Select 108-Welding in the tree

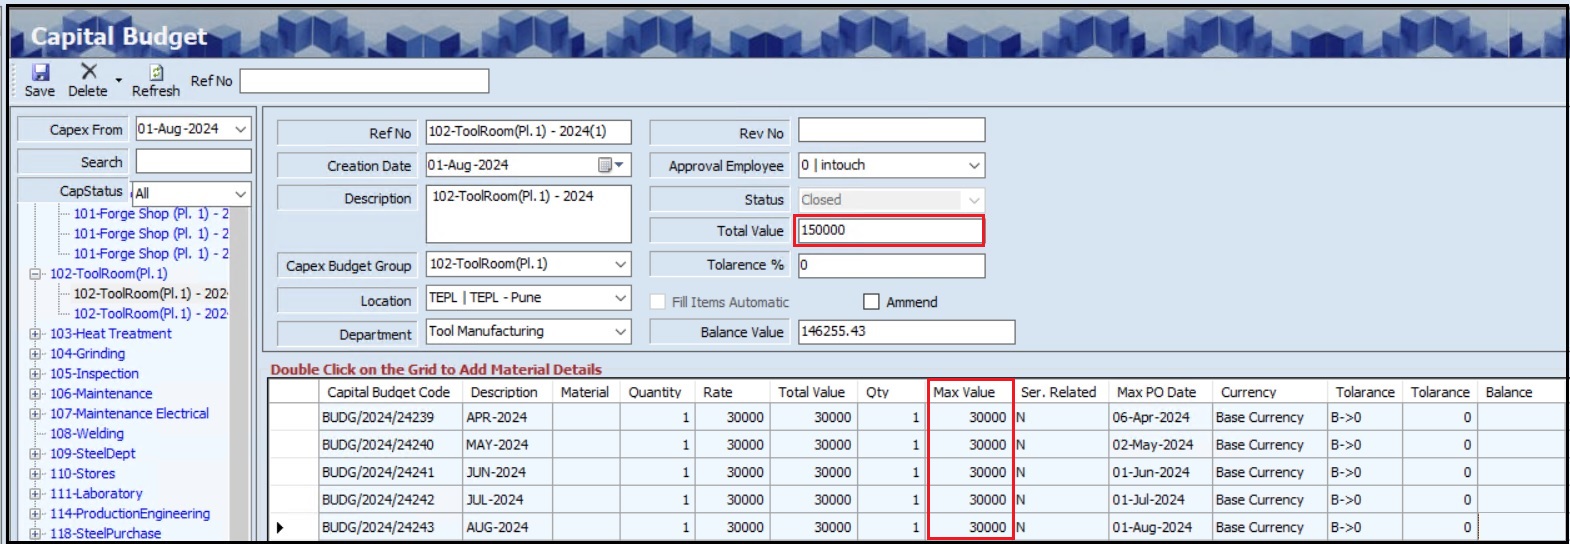tap(87, 434)
